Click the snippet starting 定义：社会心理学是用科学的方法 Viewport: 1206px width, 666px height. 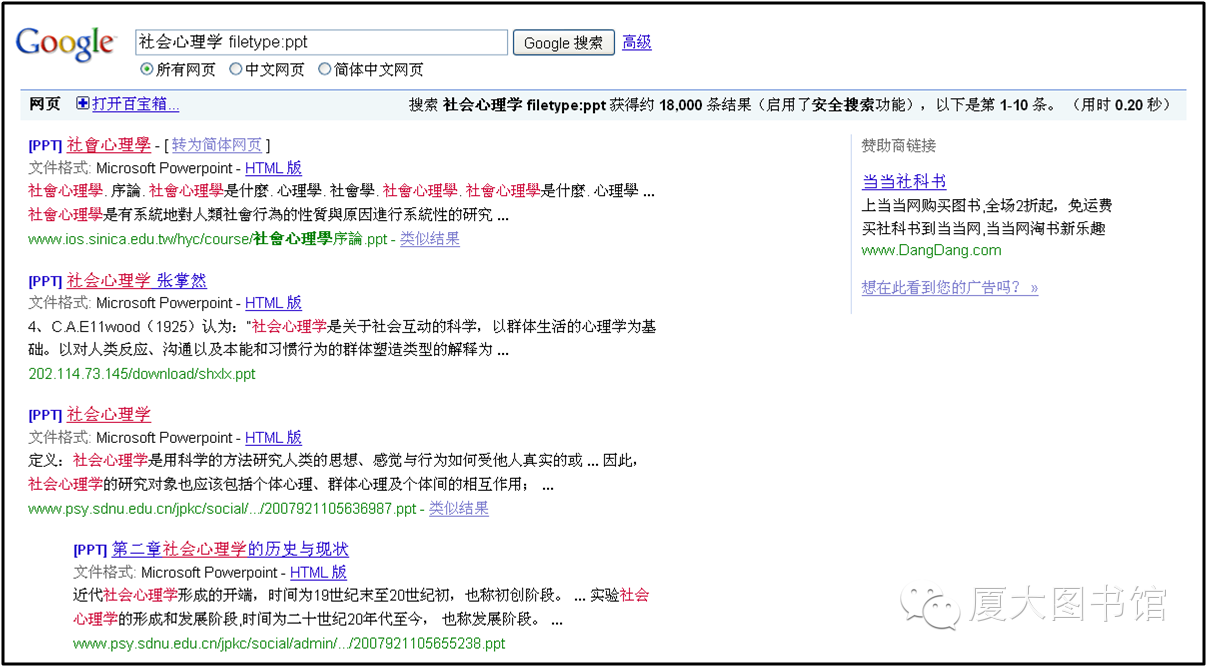pyautogui.click(x=333, y=472)
